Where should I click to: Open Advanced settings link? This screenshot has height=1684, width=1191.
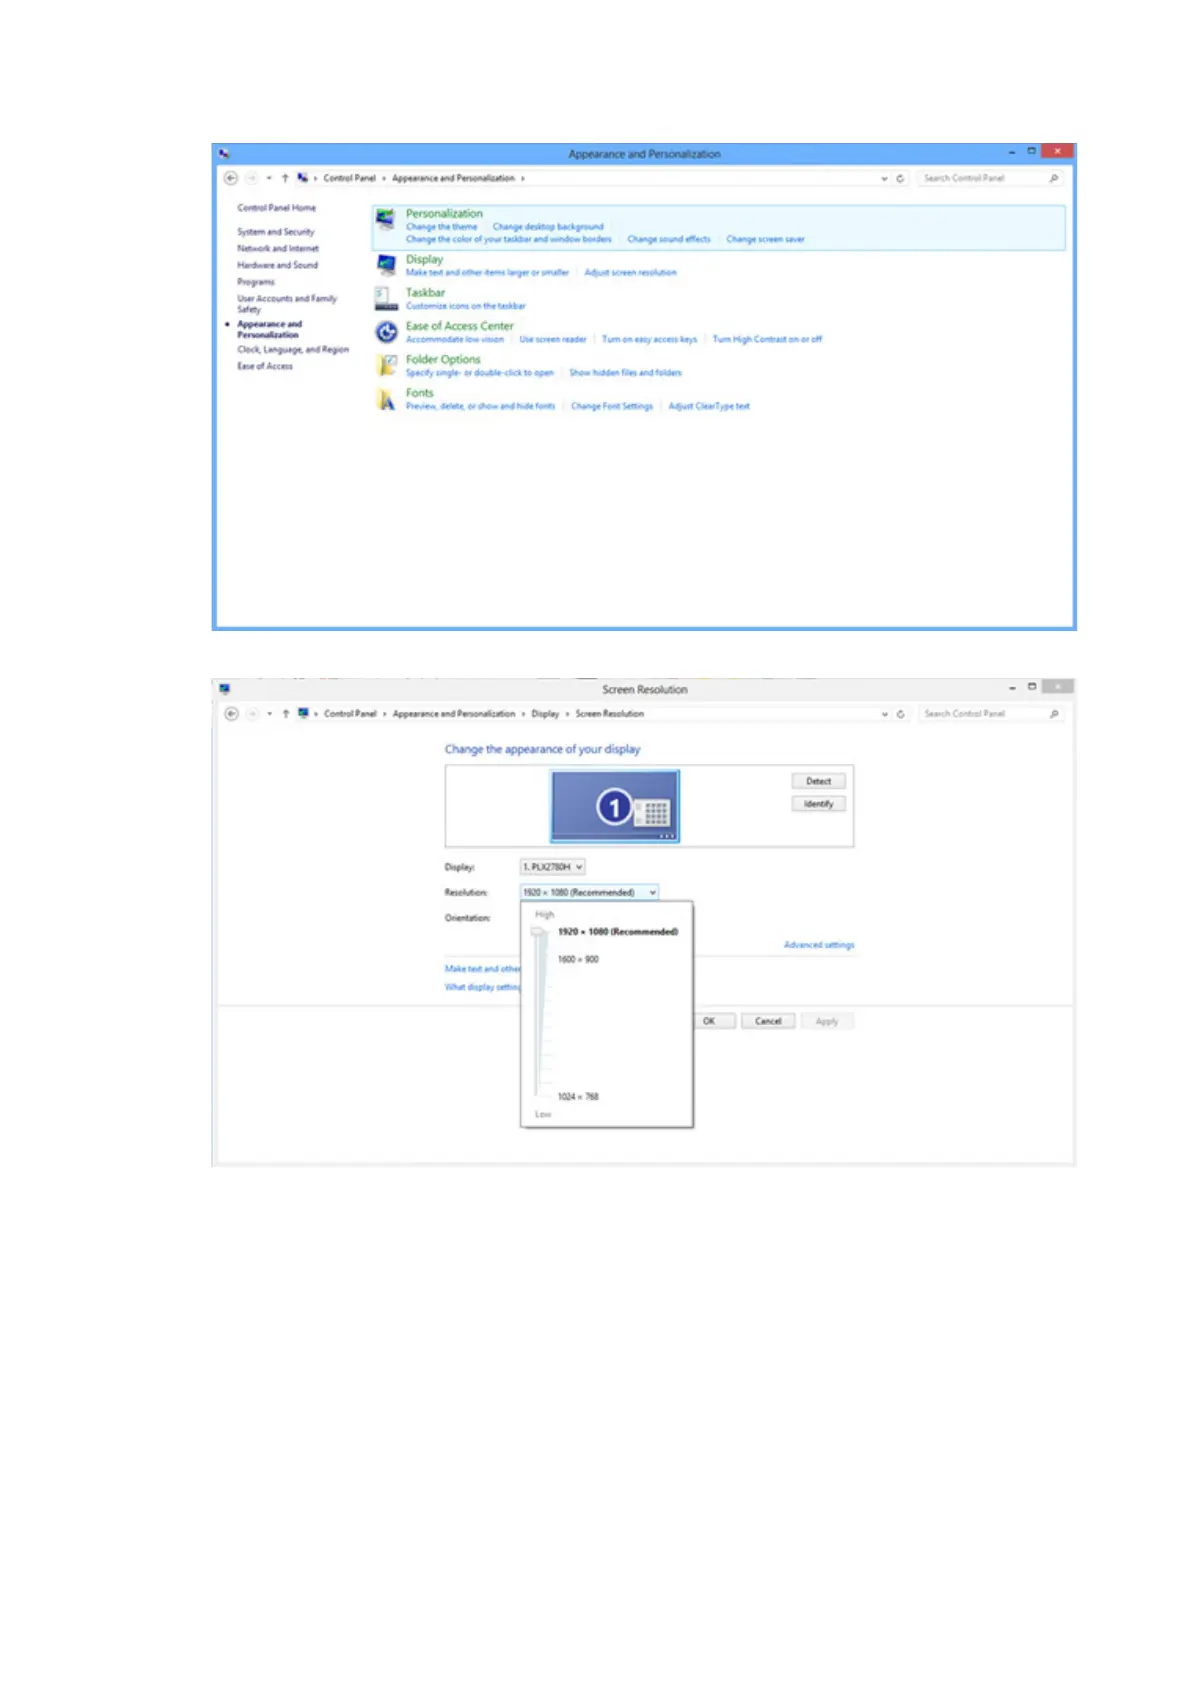pos(818,945)
